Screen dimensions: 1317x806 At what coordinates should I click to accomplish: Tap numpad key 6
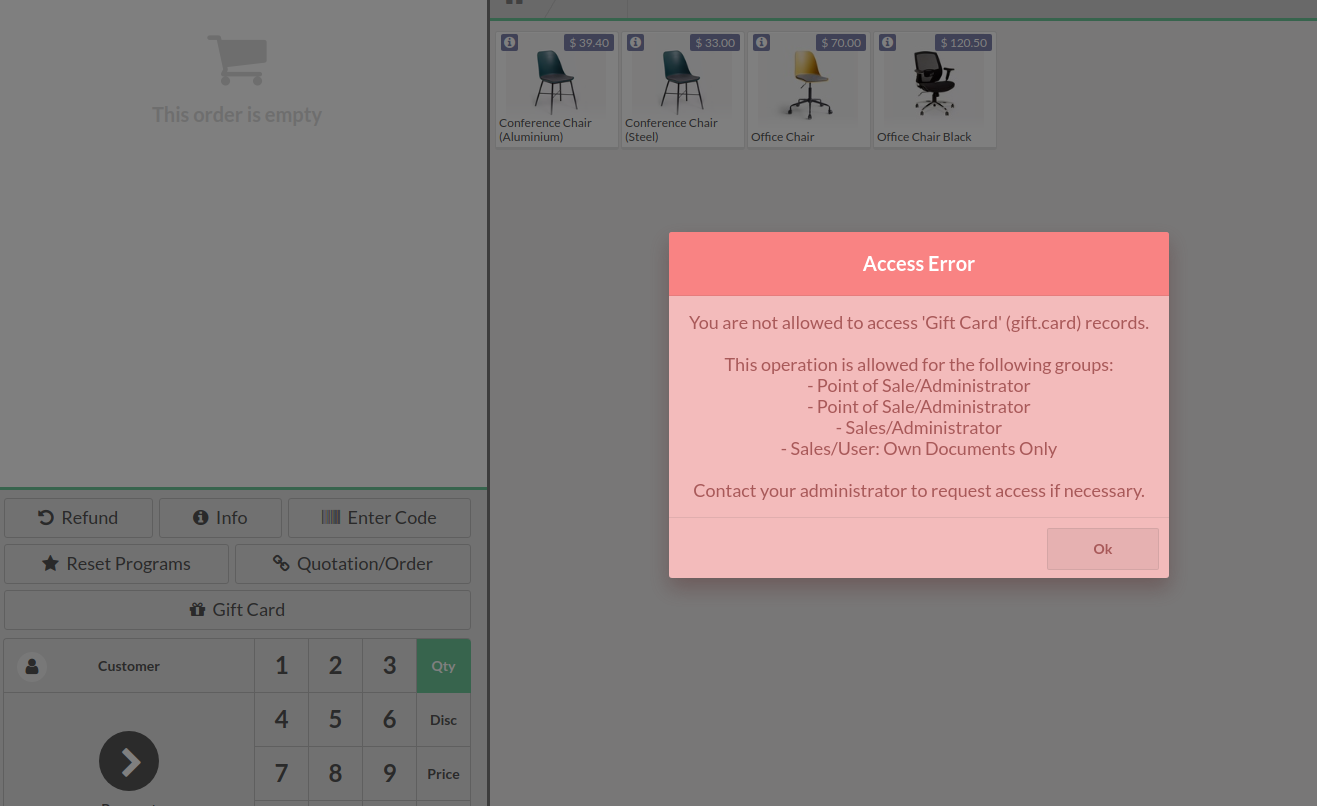point(390,720)
